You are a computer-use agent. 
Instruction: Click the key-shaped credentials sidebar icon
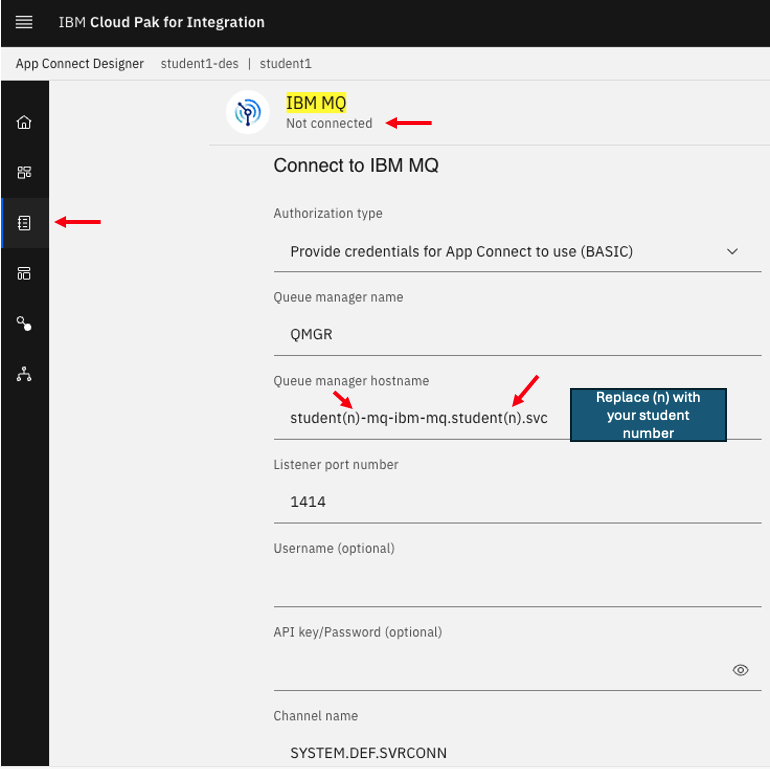click(24, 324)
